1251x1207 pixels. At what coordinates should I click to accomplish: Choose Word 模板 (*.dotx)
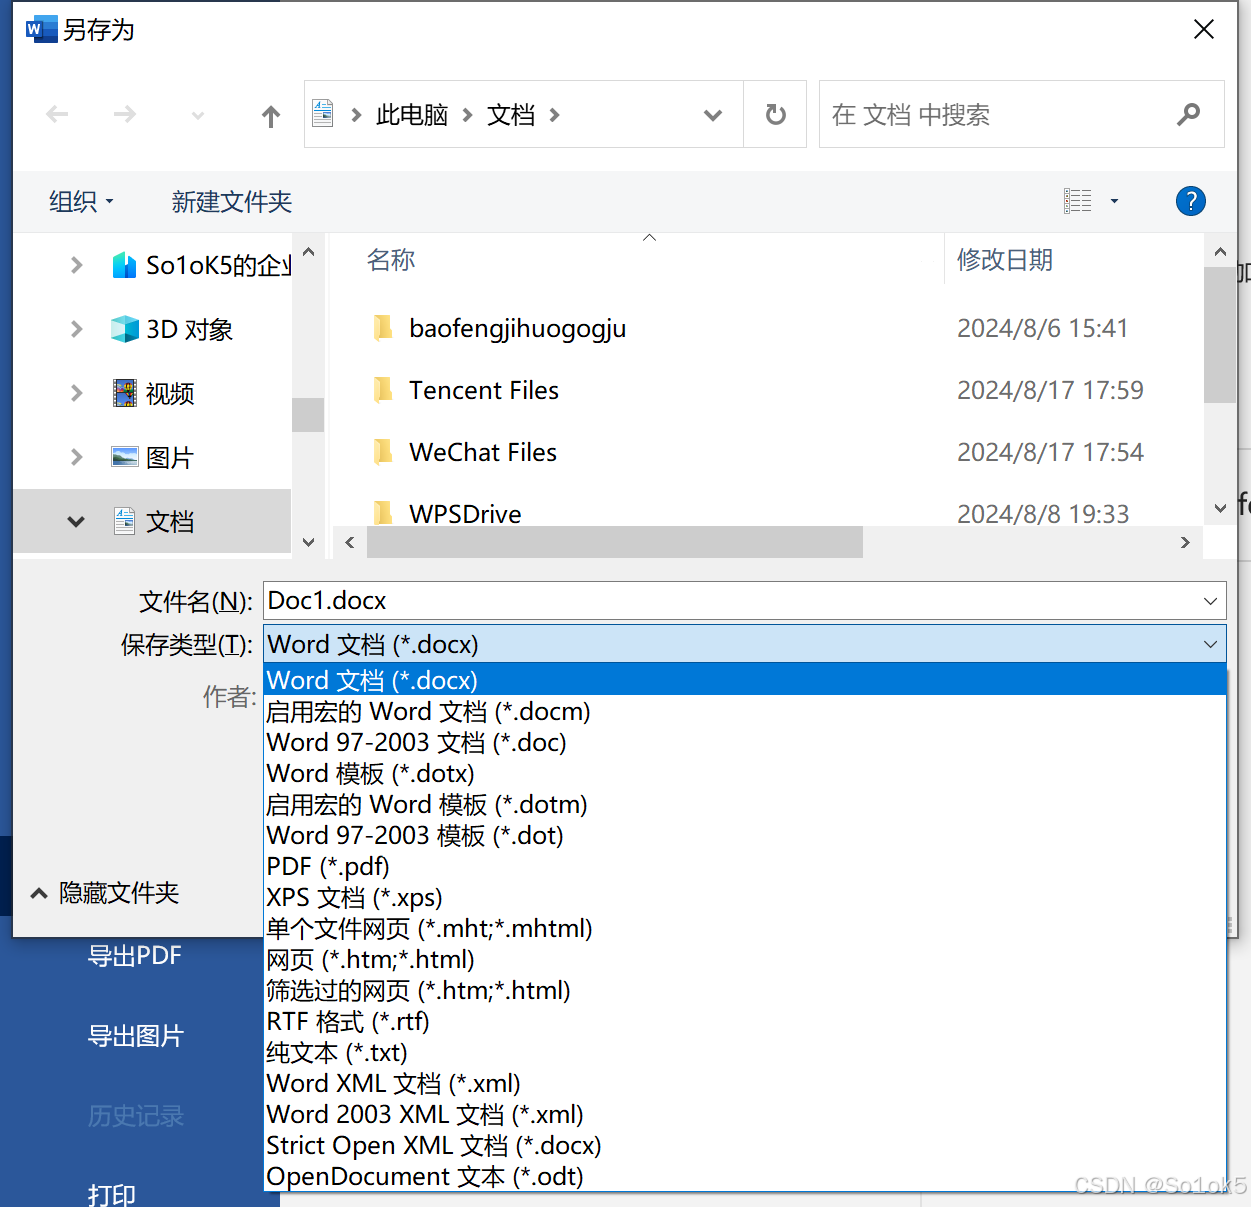click(744, 773)
